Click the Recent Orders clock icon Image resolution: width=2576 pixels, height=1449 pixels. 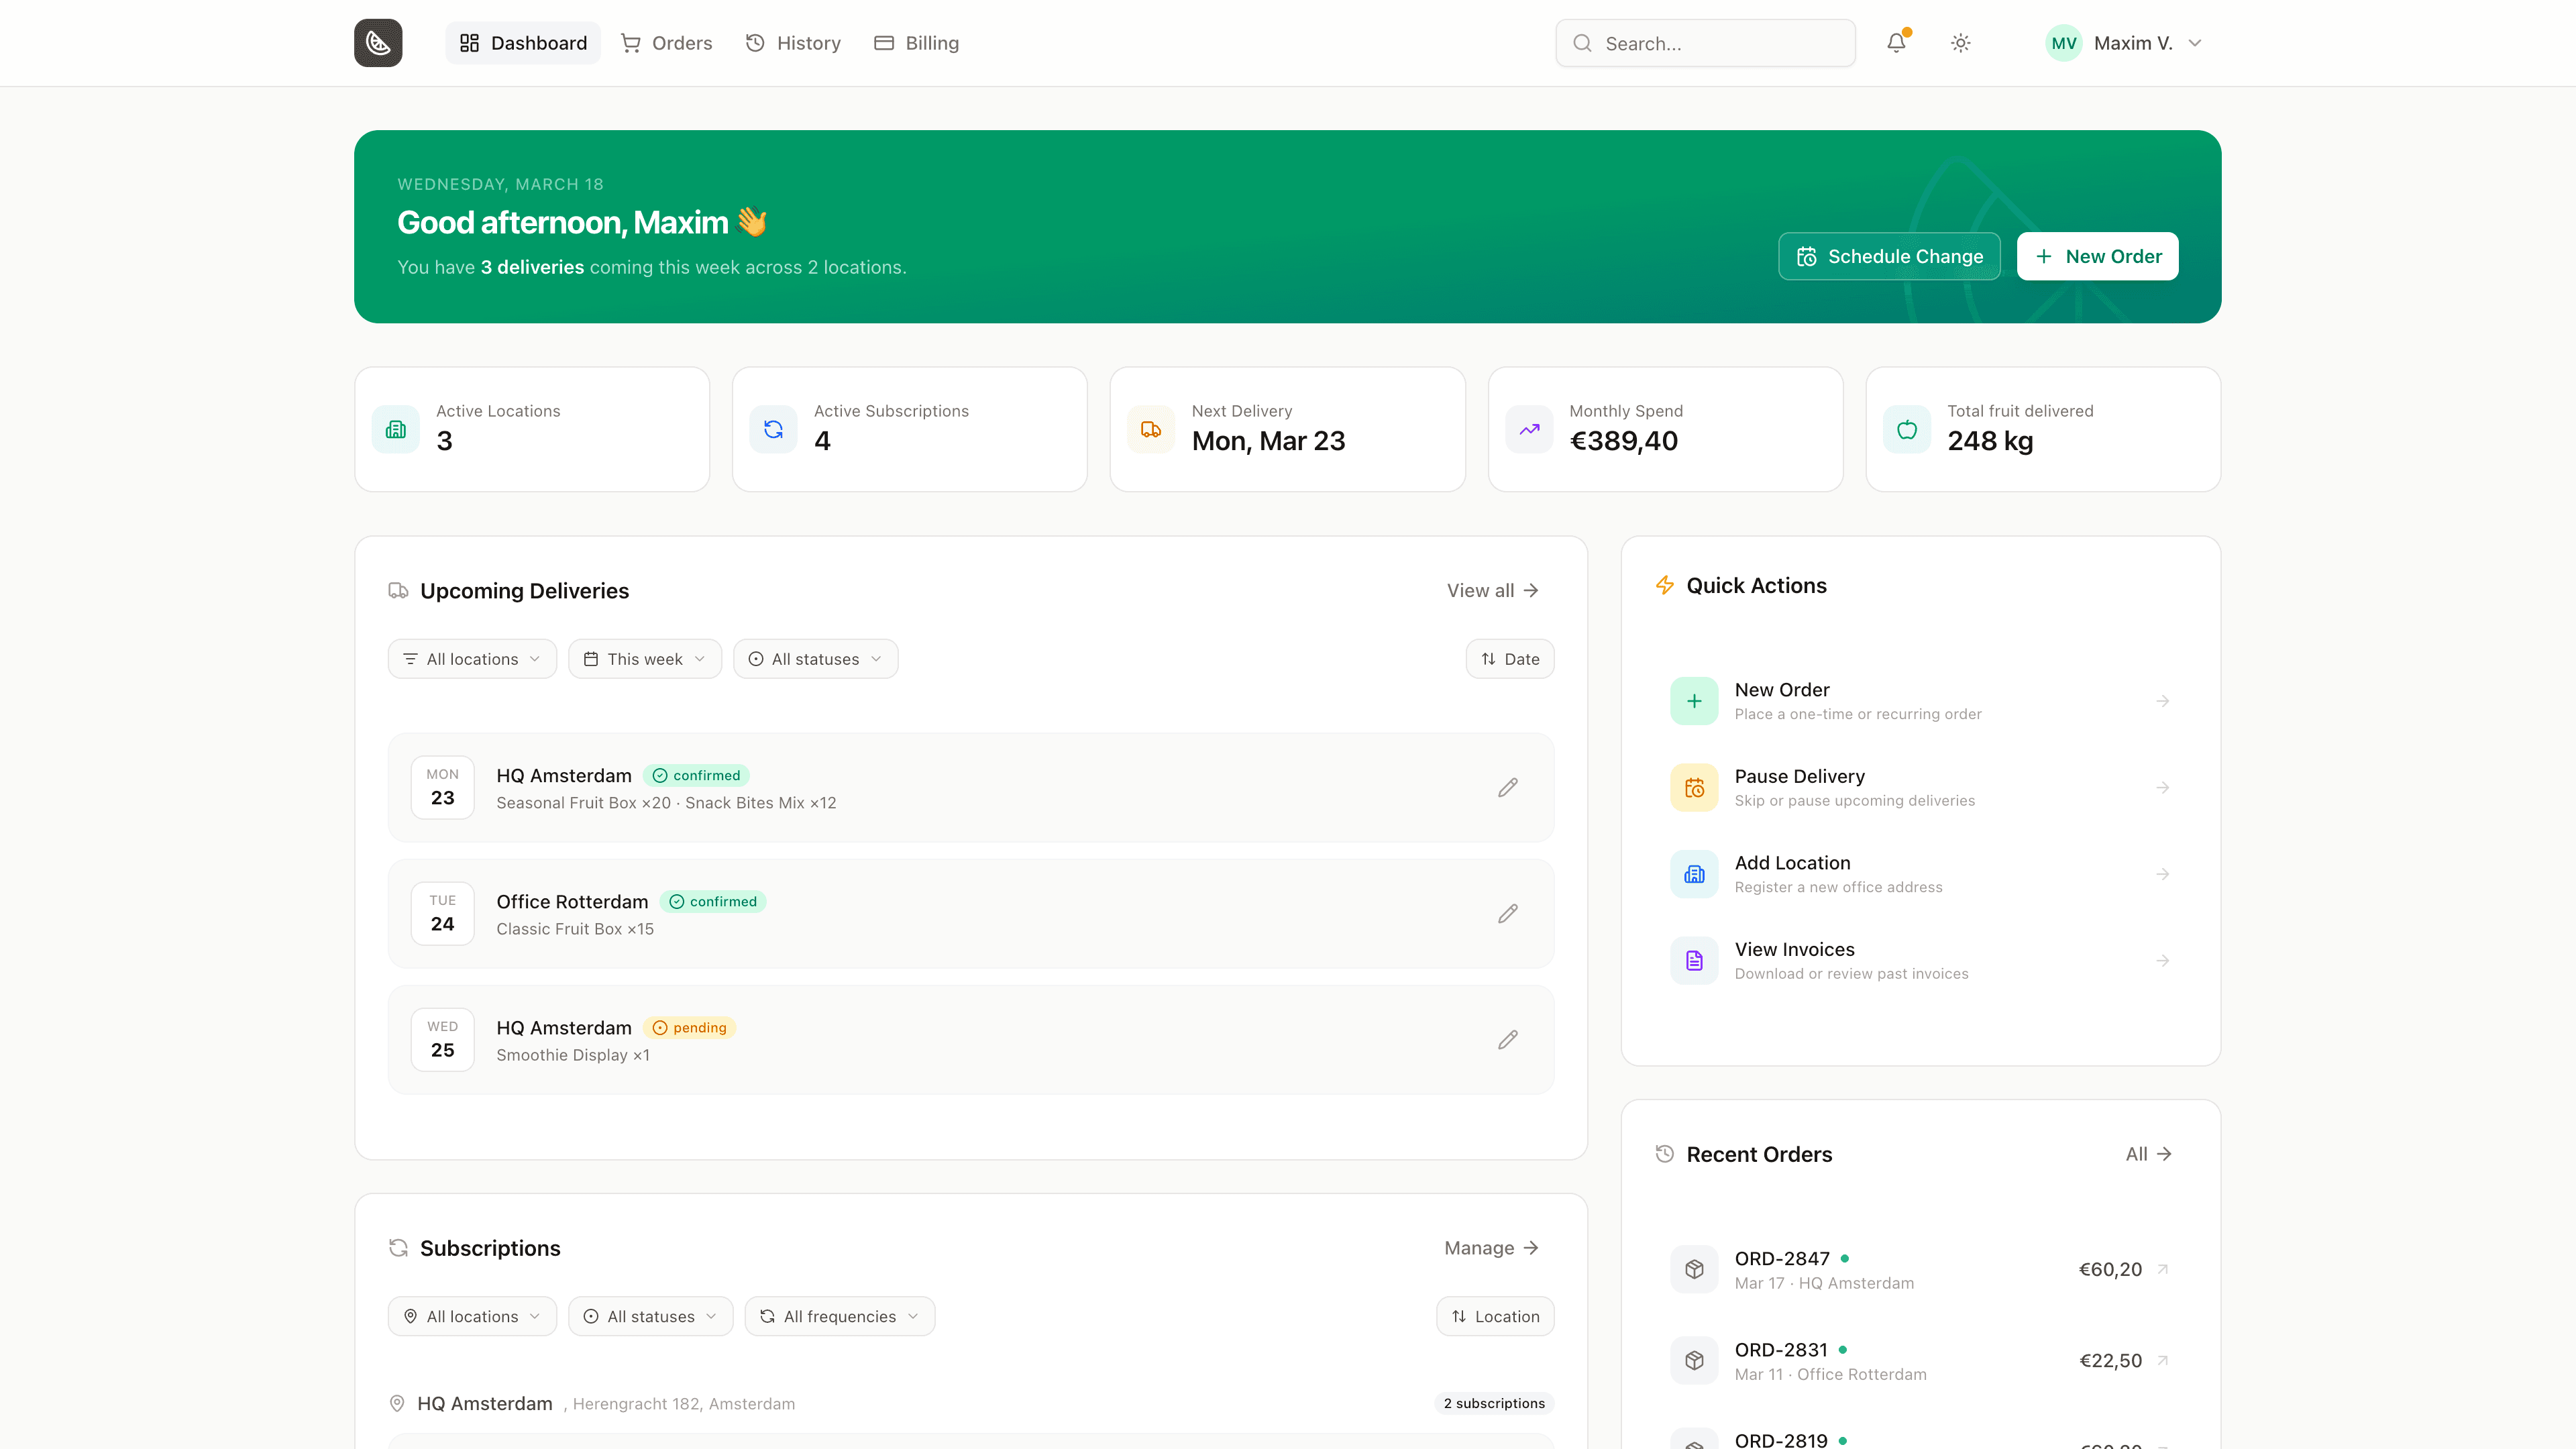point(1664,1154)
